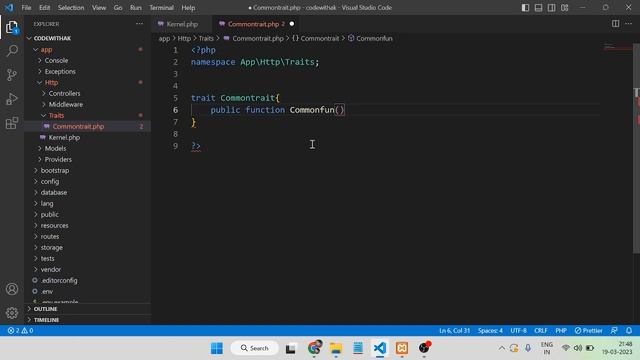Viewport: 640px width, 360px height.
Task: Open the Task View taskbar icon
Action: pyautogui.click(x=291, y=348)
